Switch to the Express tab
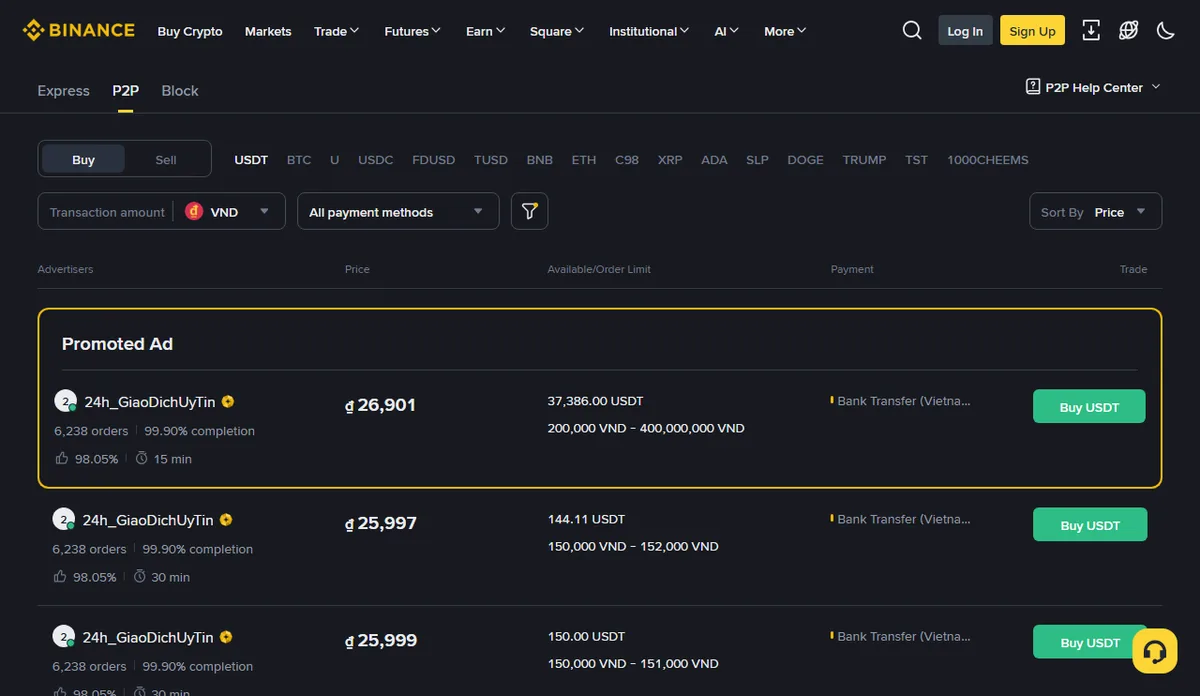The width and height of the screenshot is (1200, 696). tap(63, 90)
